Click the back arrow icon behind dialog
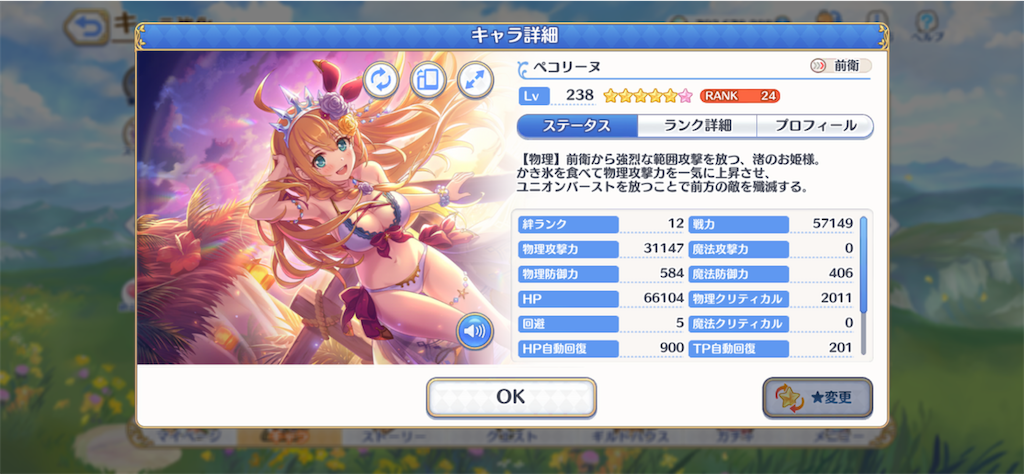The width and height of the screenshot is (1024, 474). tap(88, 28)
